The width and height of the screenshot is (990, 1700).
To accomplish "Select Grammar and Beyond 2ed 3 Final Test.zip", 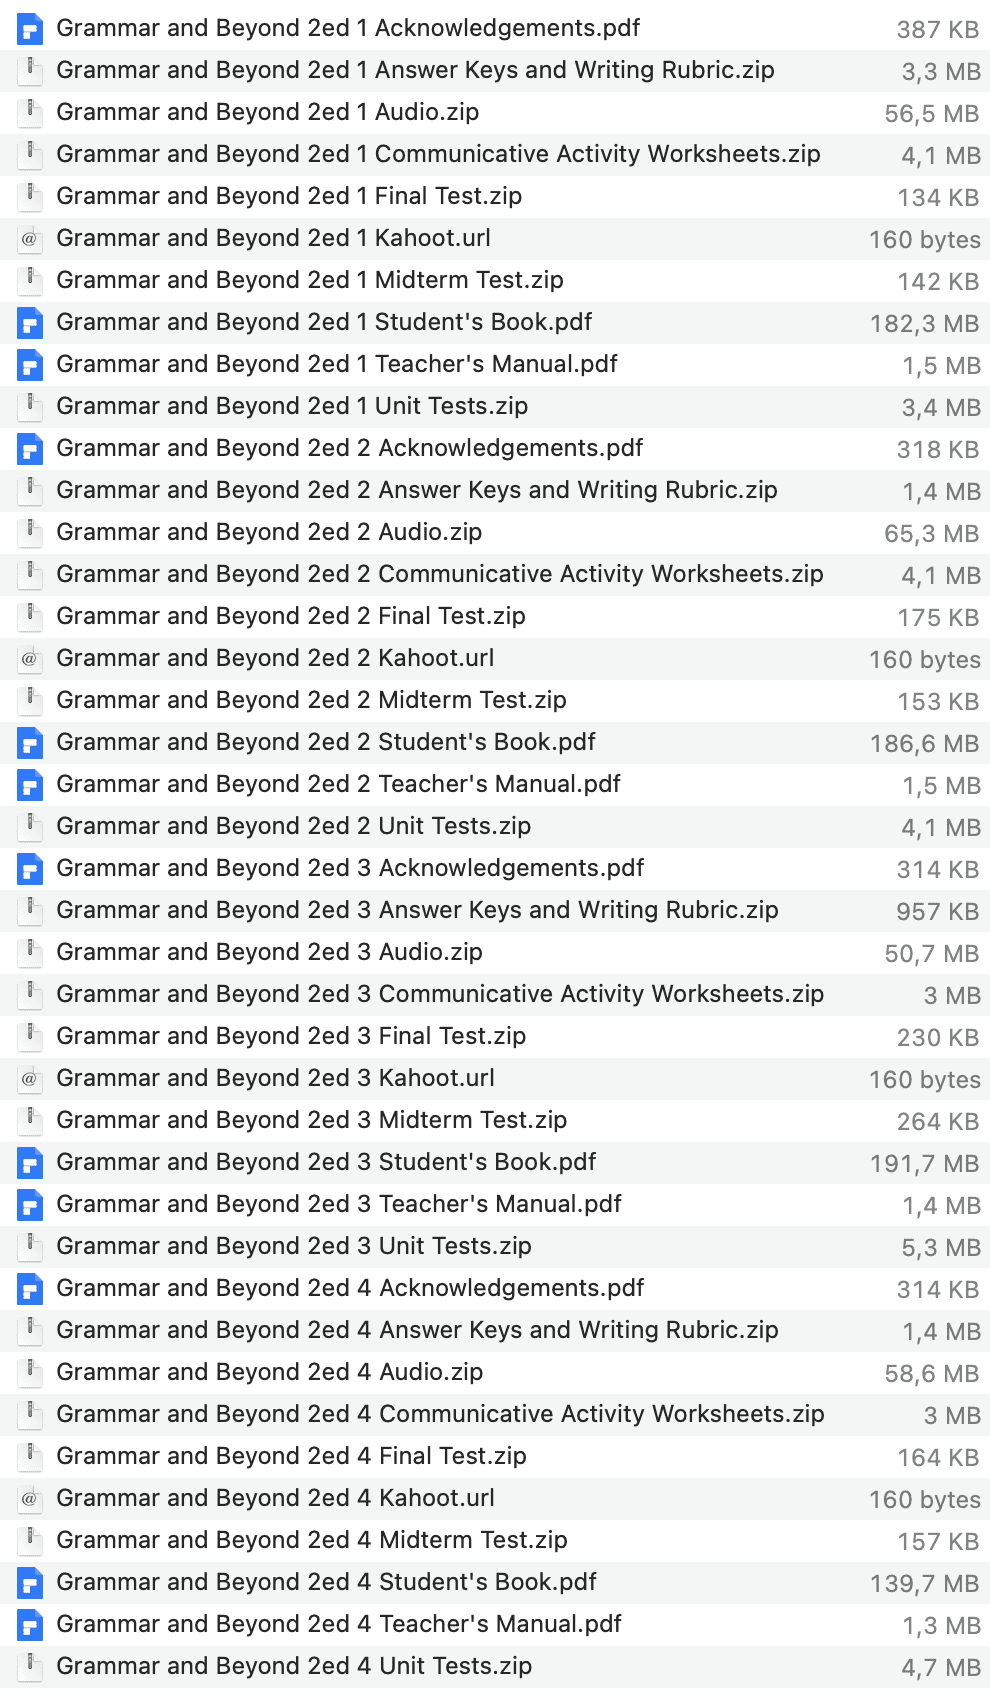I will [x=291, y=1036].
